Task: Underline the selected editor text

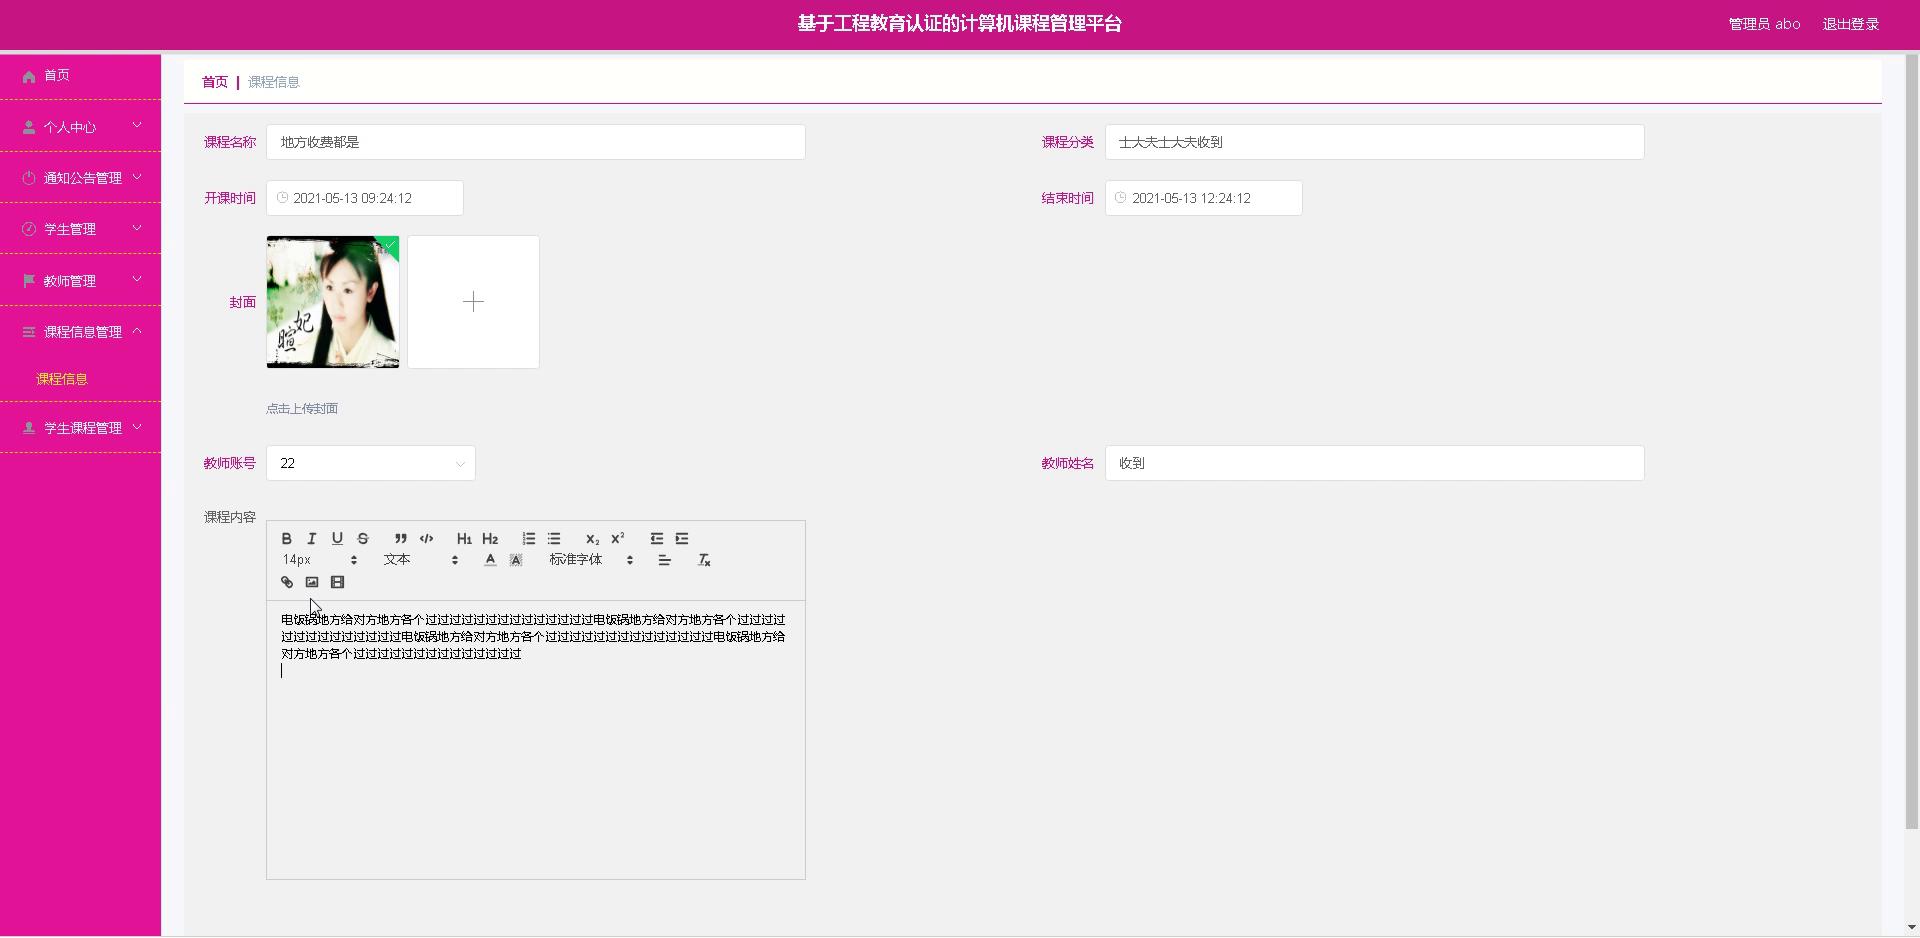Action: tap(337, 538)
